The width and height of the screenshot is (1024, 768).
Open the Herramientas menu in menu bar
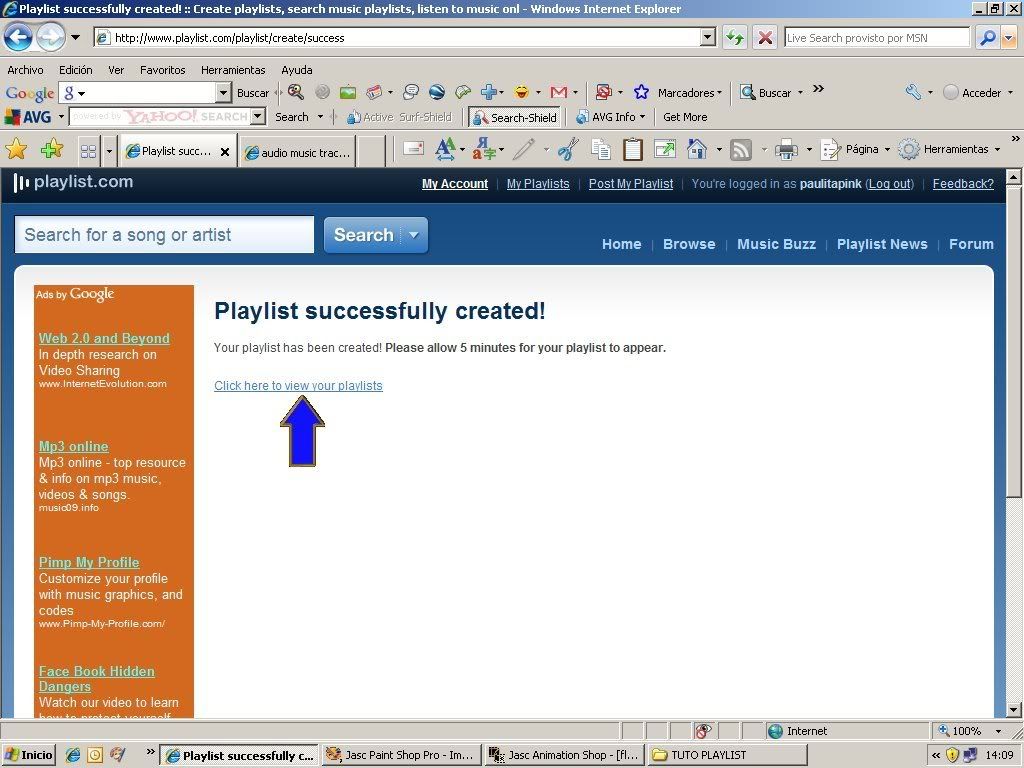pyautogui.click(x=233, y=70)
